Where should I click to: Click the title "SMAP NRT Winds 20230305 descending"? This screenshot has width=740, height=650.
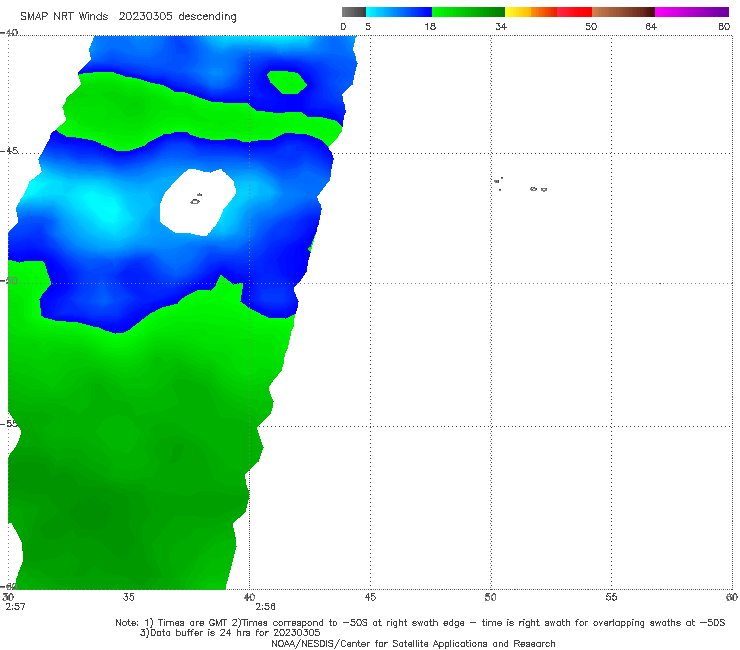coord(128,17)
